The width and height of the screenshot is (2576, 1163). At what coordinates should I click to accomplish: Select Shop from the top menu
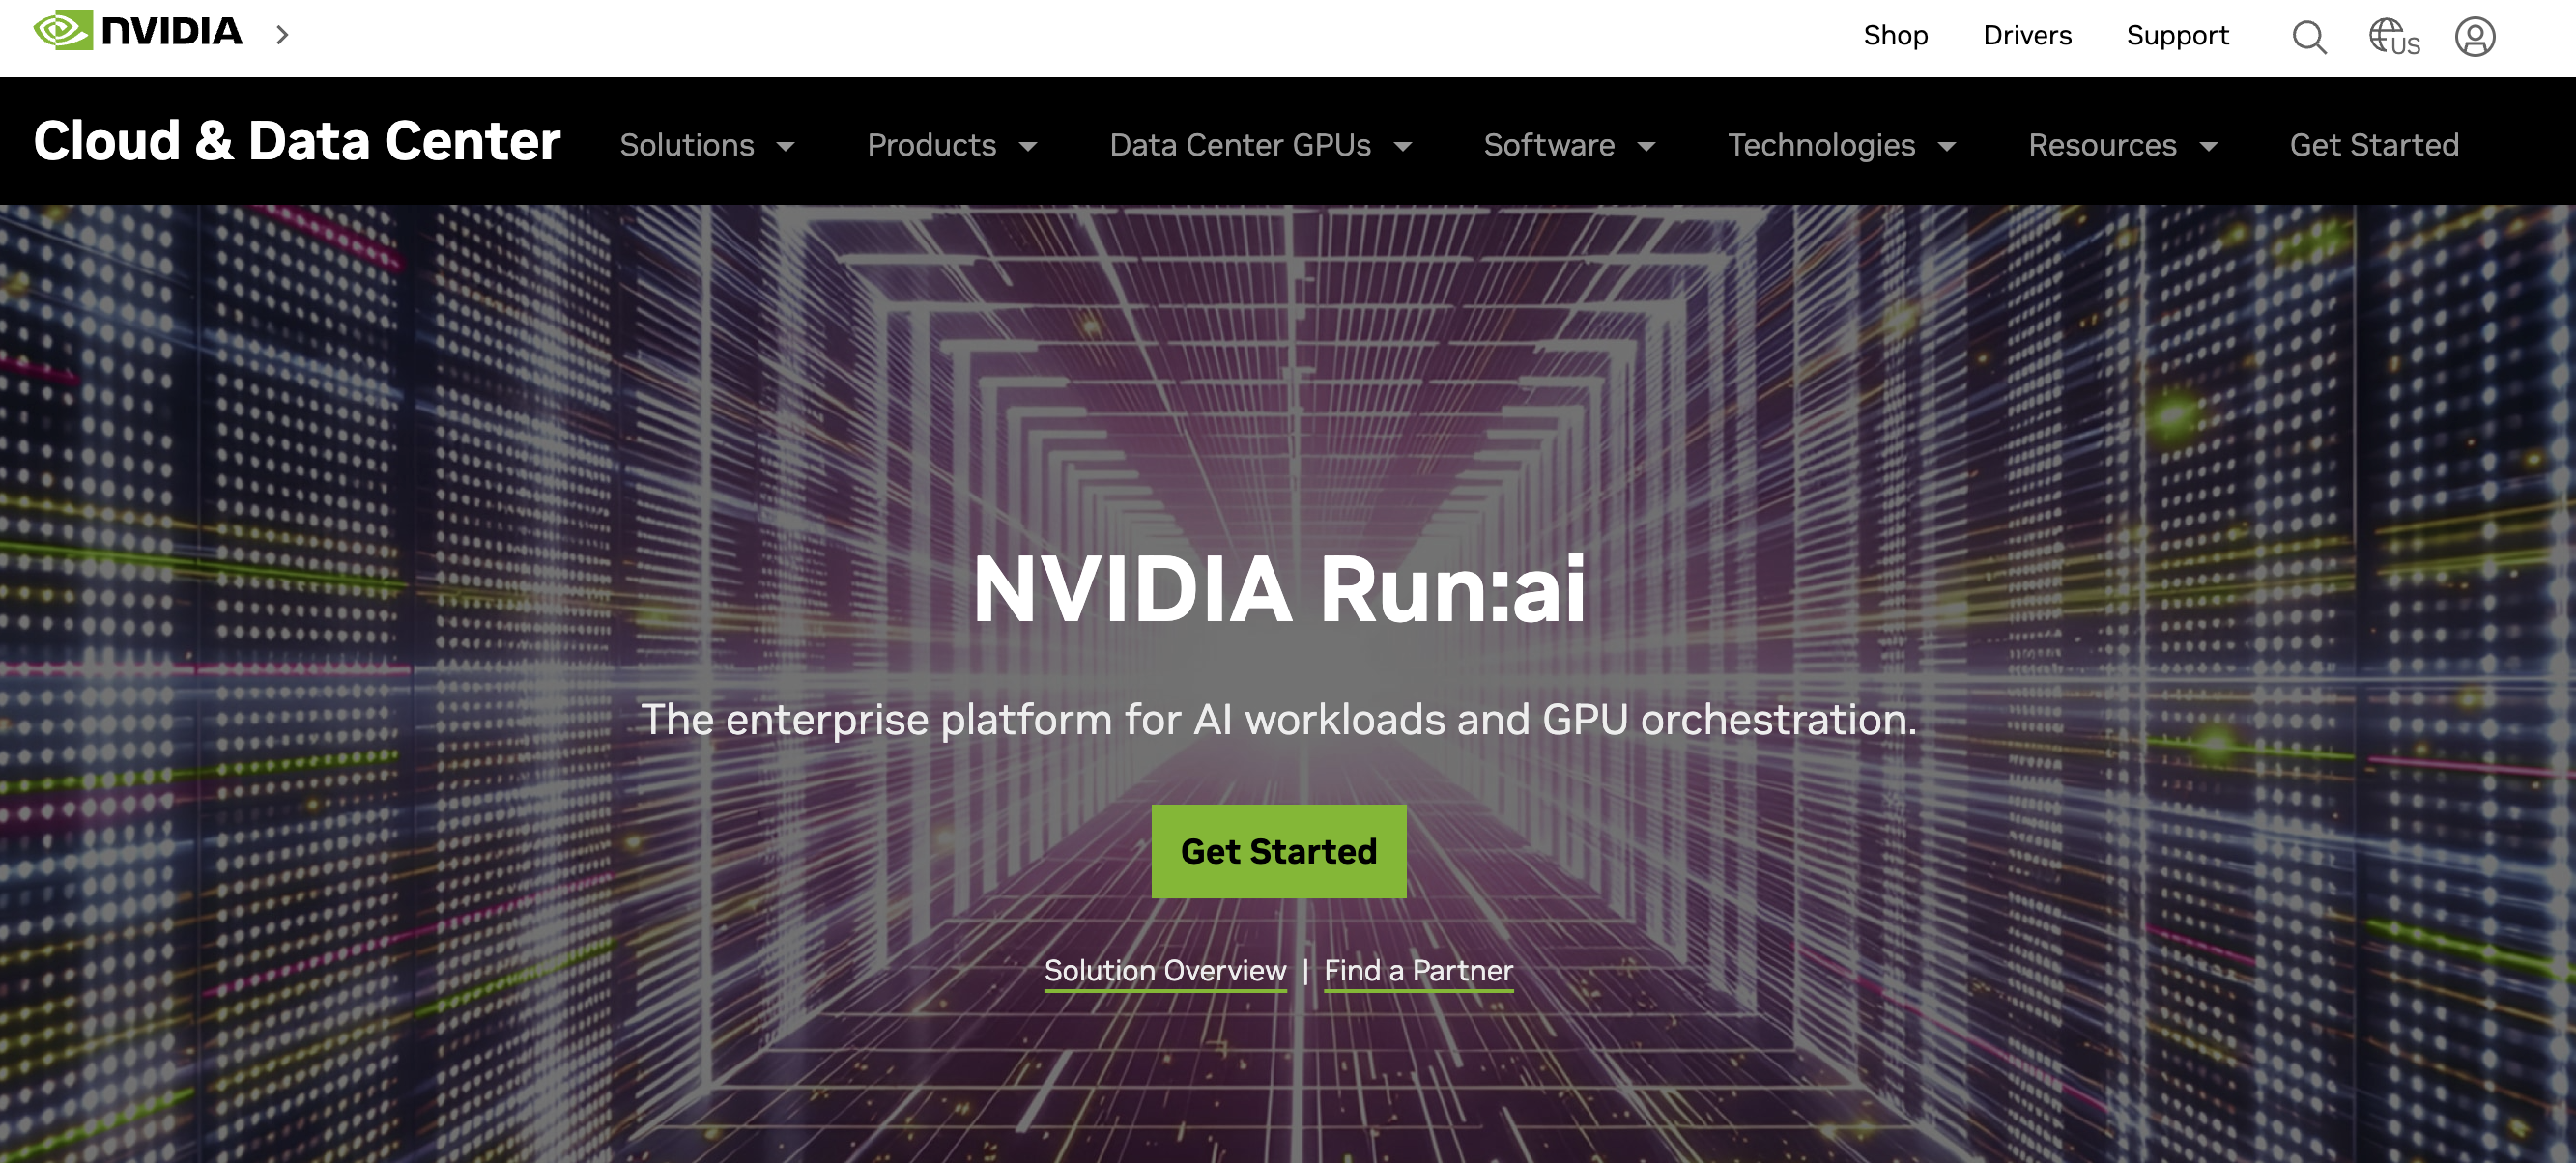(x=1896, y=35)
